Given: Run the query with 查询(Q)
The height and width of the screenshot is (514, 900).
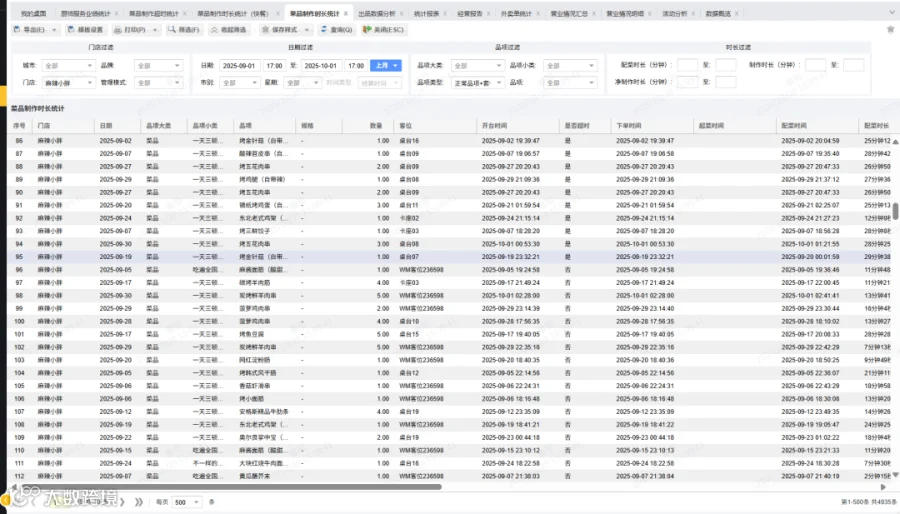Looking at the screenshot, I should tap(336, 29).
